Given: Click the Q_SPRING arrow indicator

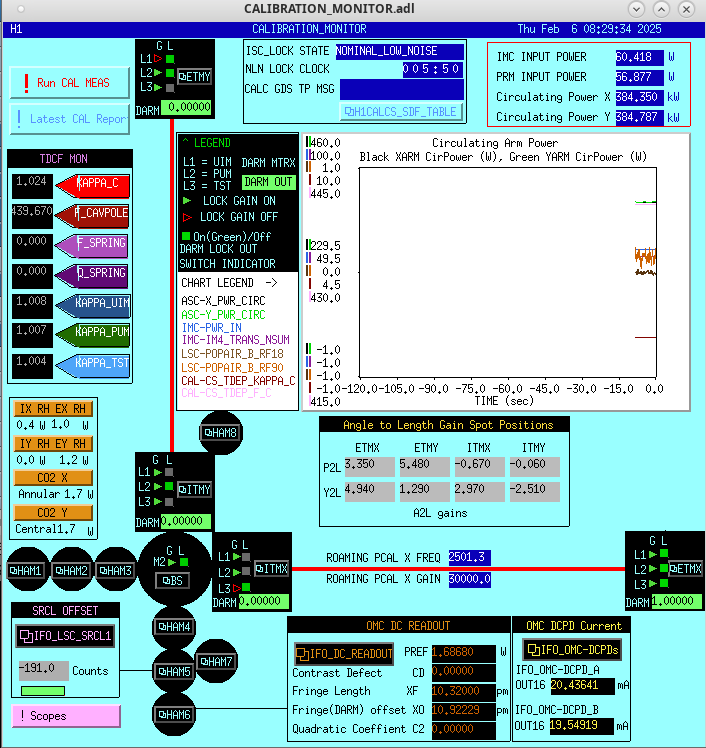Looking at the screenshot, I should tap(93, 276).
